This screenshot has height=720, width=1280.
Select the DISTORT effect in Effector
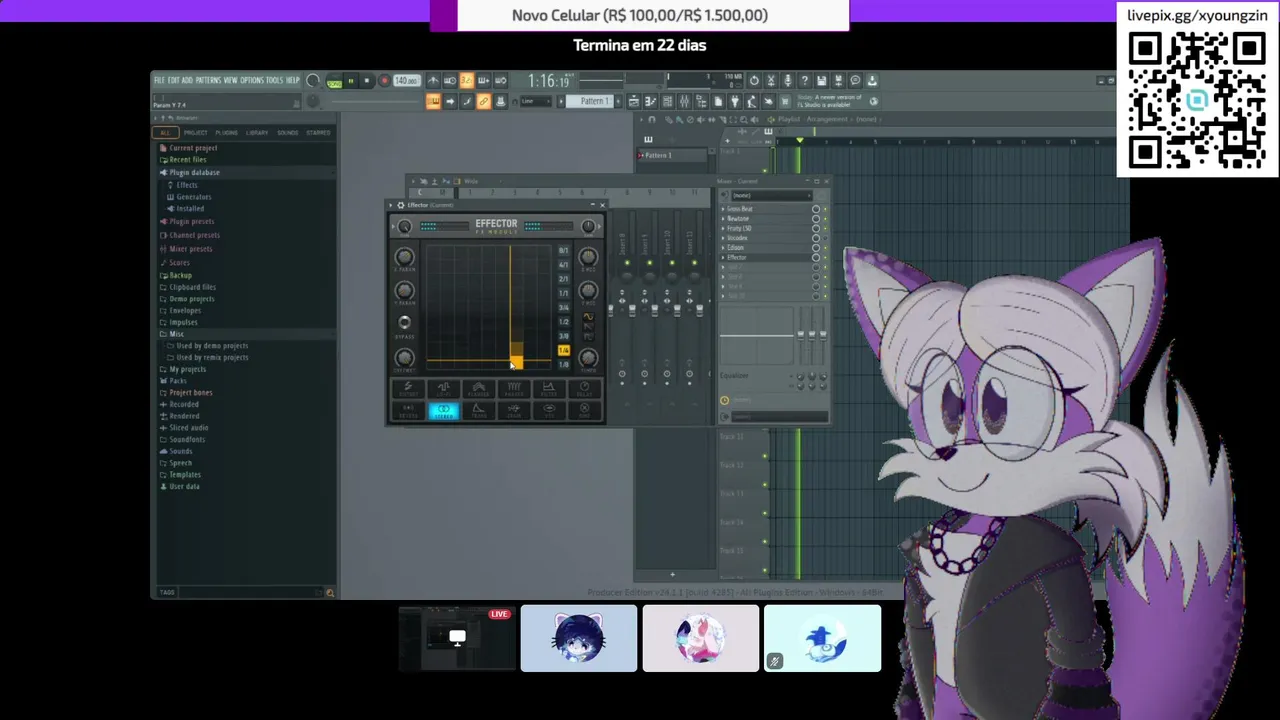click(x=408, y=388)
